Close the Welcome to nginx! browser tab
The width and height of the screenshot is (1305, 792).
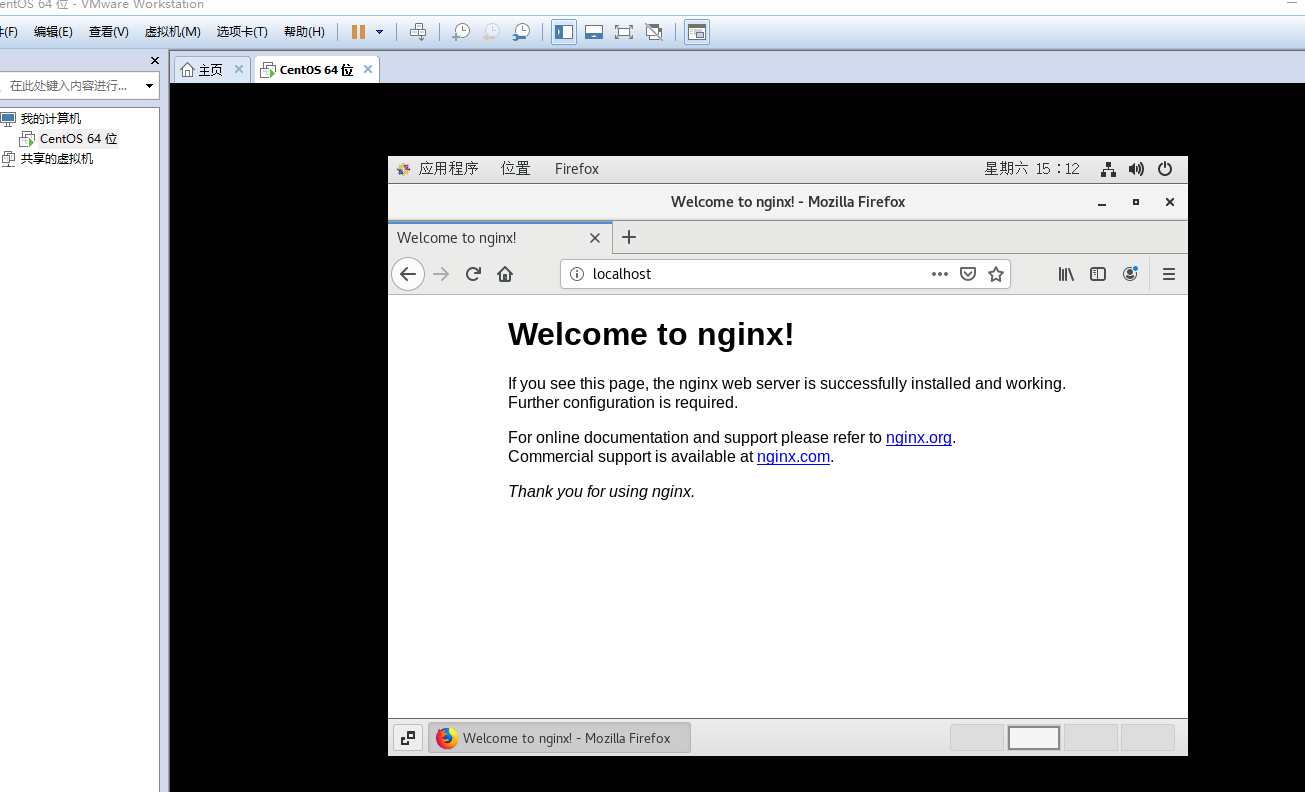pos(595,238)
